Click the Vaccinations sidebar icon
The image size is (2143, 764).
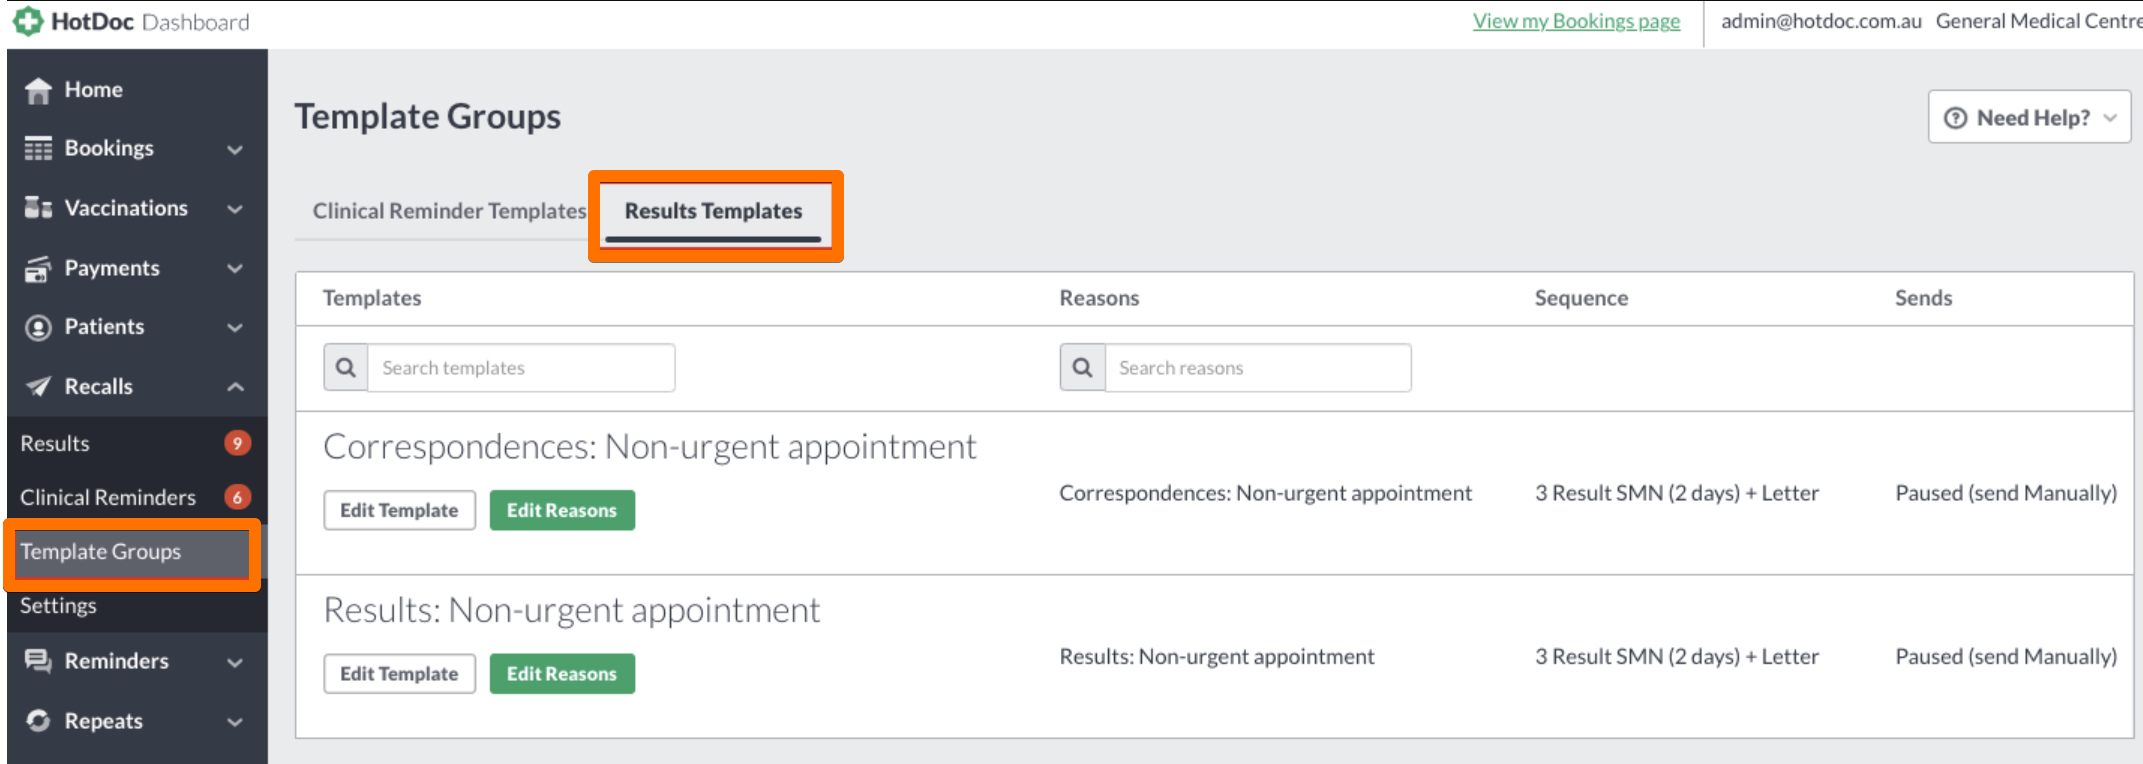pos(38,208)
